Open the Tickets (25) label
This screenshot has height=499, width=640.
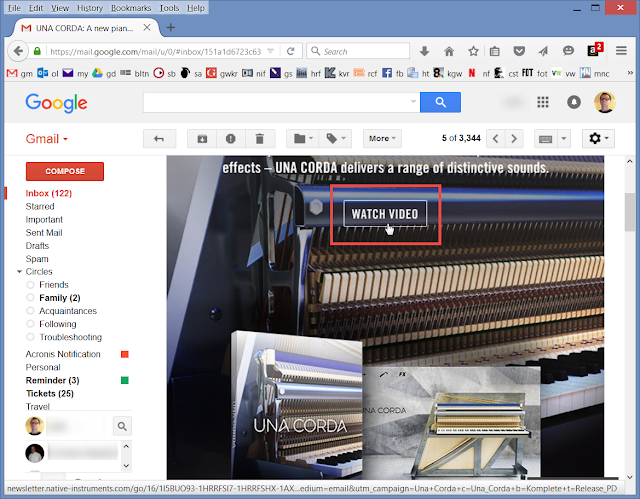point(50,393)
